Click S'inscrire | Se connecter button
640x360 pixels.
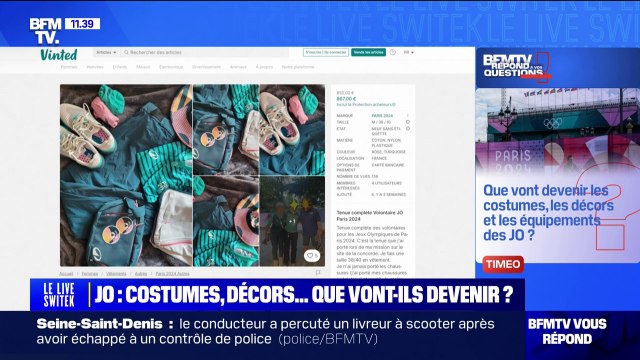[326, 52]
